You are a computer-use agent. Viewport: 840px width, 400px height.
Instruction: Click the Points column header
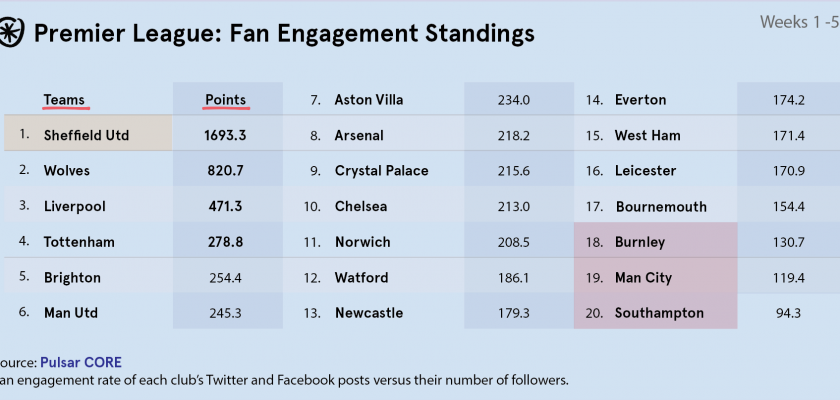click(x=225, y=99)
